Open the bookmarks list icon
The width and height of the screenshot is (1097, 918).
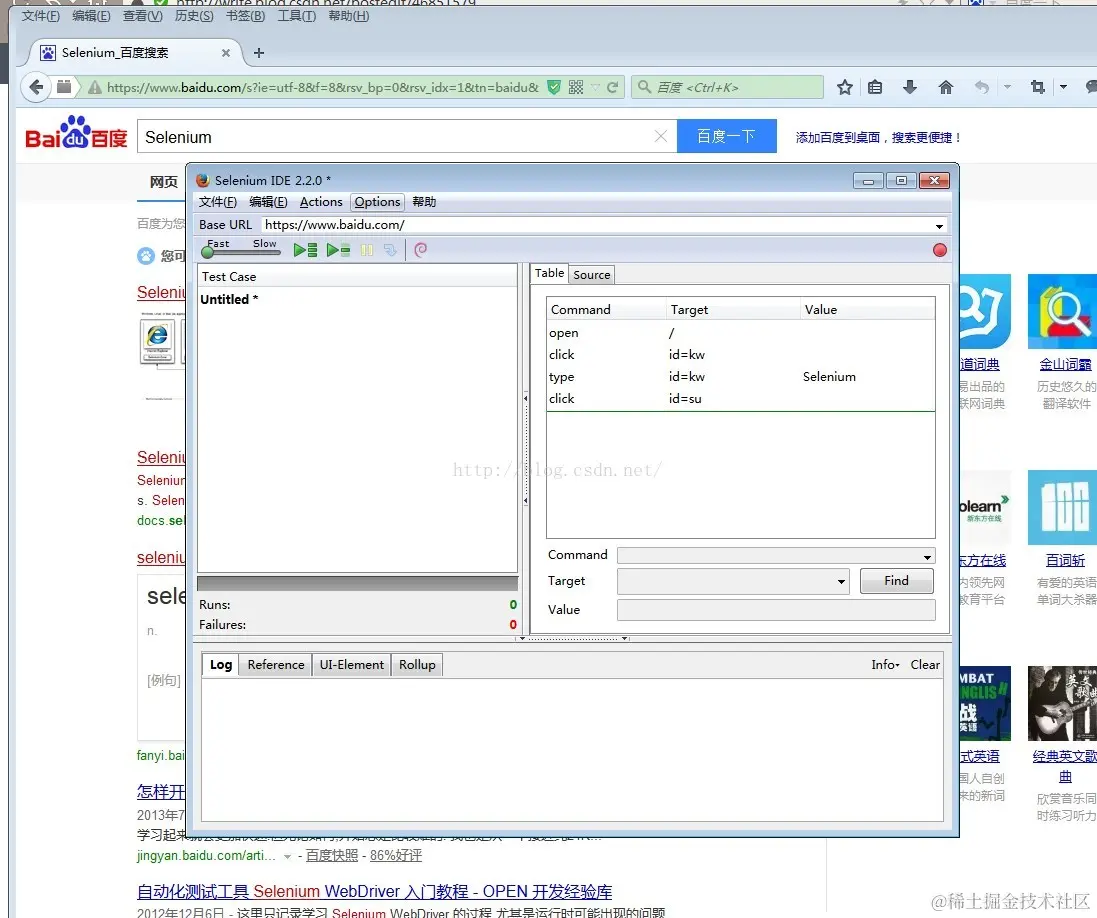point(875,87)
